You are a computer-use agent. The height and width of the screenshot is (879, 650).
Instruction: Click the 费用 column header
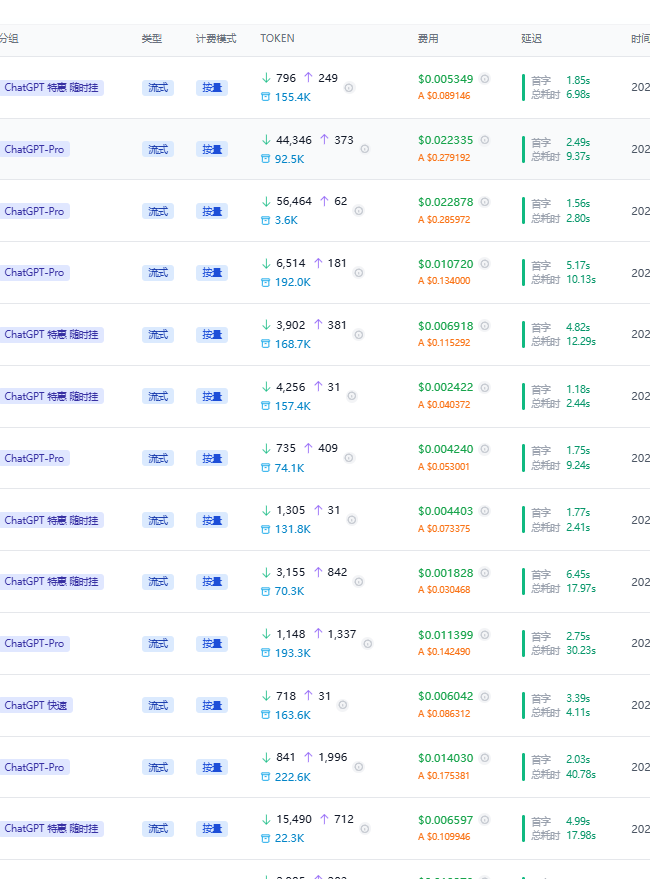[x=428, y=39]
